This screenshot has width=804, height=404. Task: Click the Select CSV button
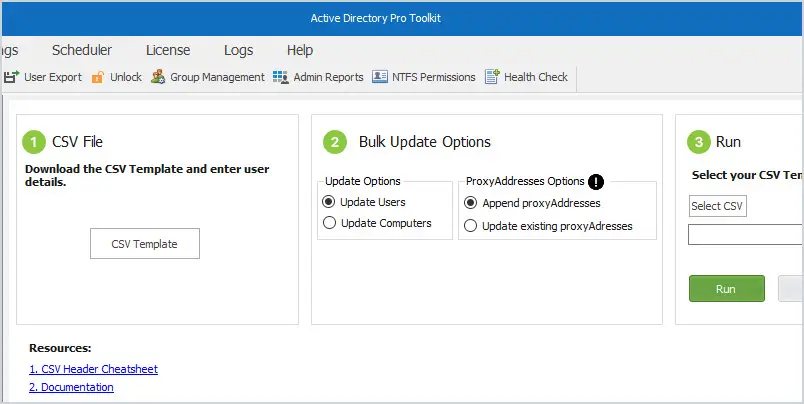click(717, 206)
